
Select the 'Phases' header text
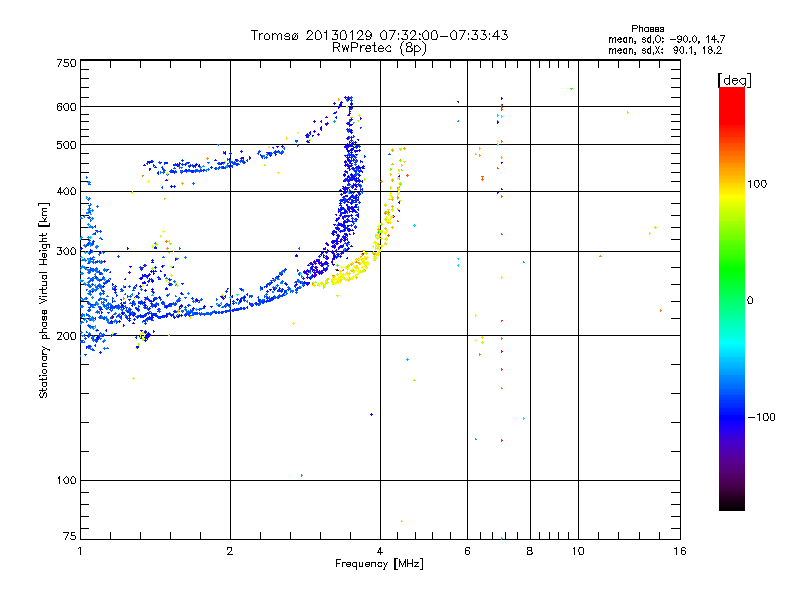coord(647,29)
